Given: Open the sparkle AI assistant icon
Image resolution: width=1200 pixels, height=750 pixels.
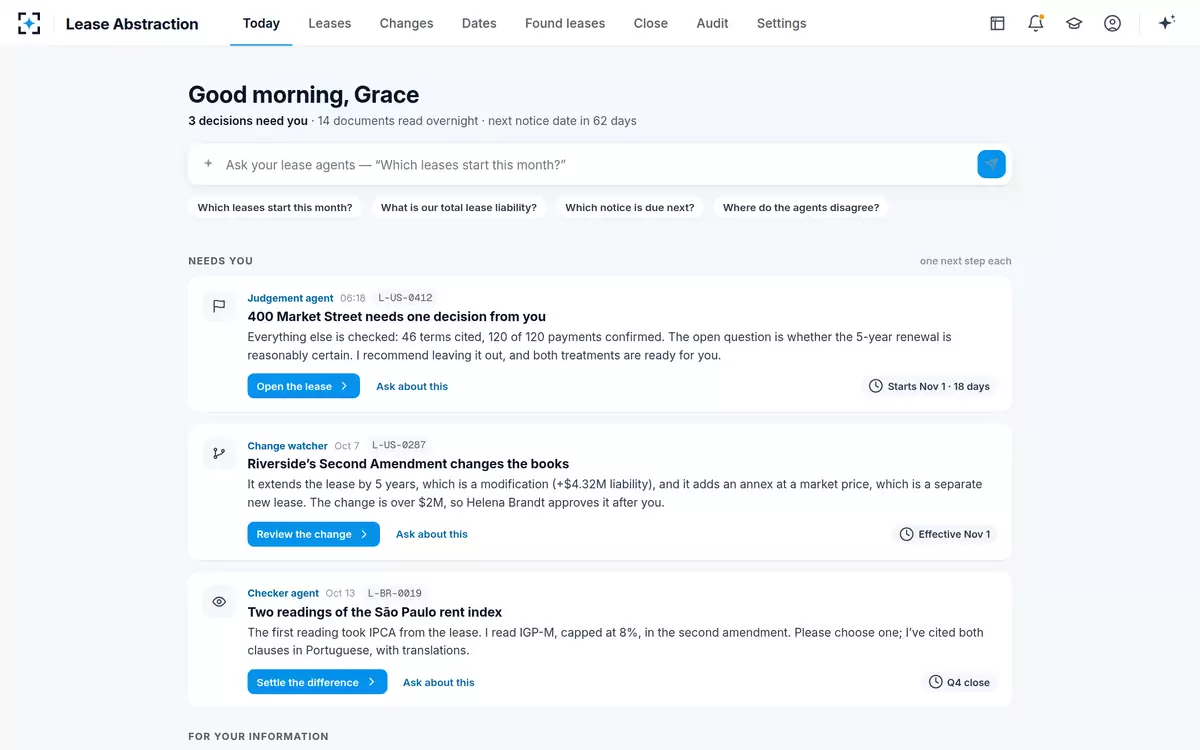Looking at the screenshot, I should click(1166, 23).
